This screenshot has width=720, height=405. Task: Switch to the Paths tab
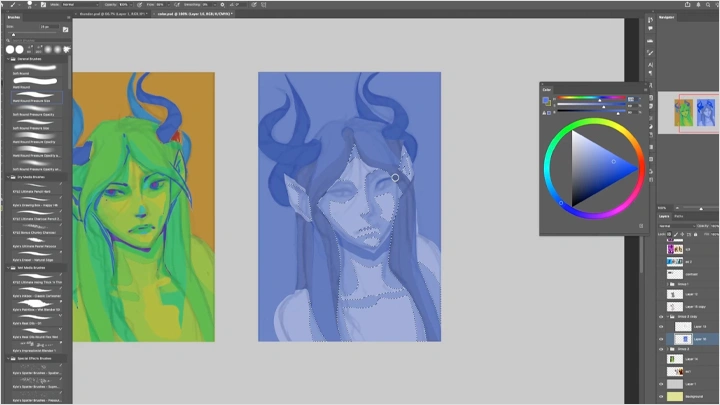(x=679, y=216)
